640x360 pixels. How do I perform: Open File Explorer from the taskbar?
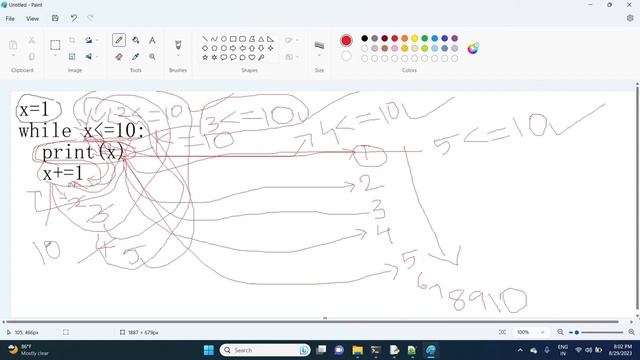(x=358, y=350)
